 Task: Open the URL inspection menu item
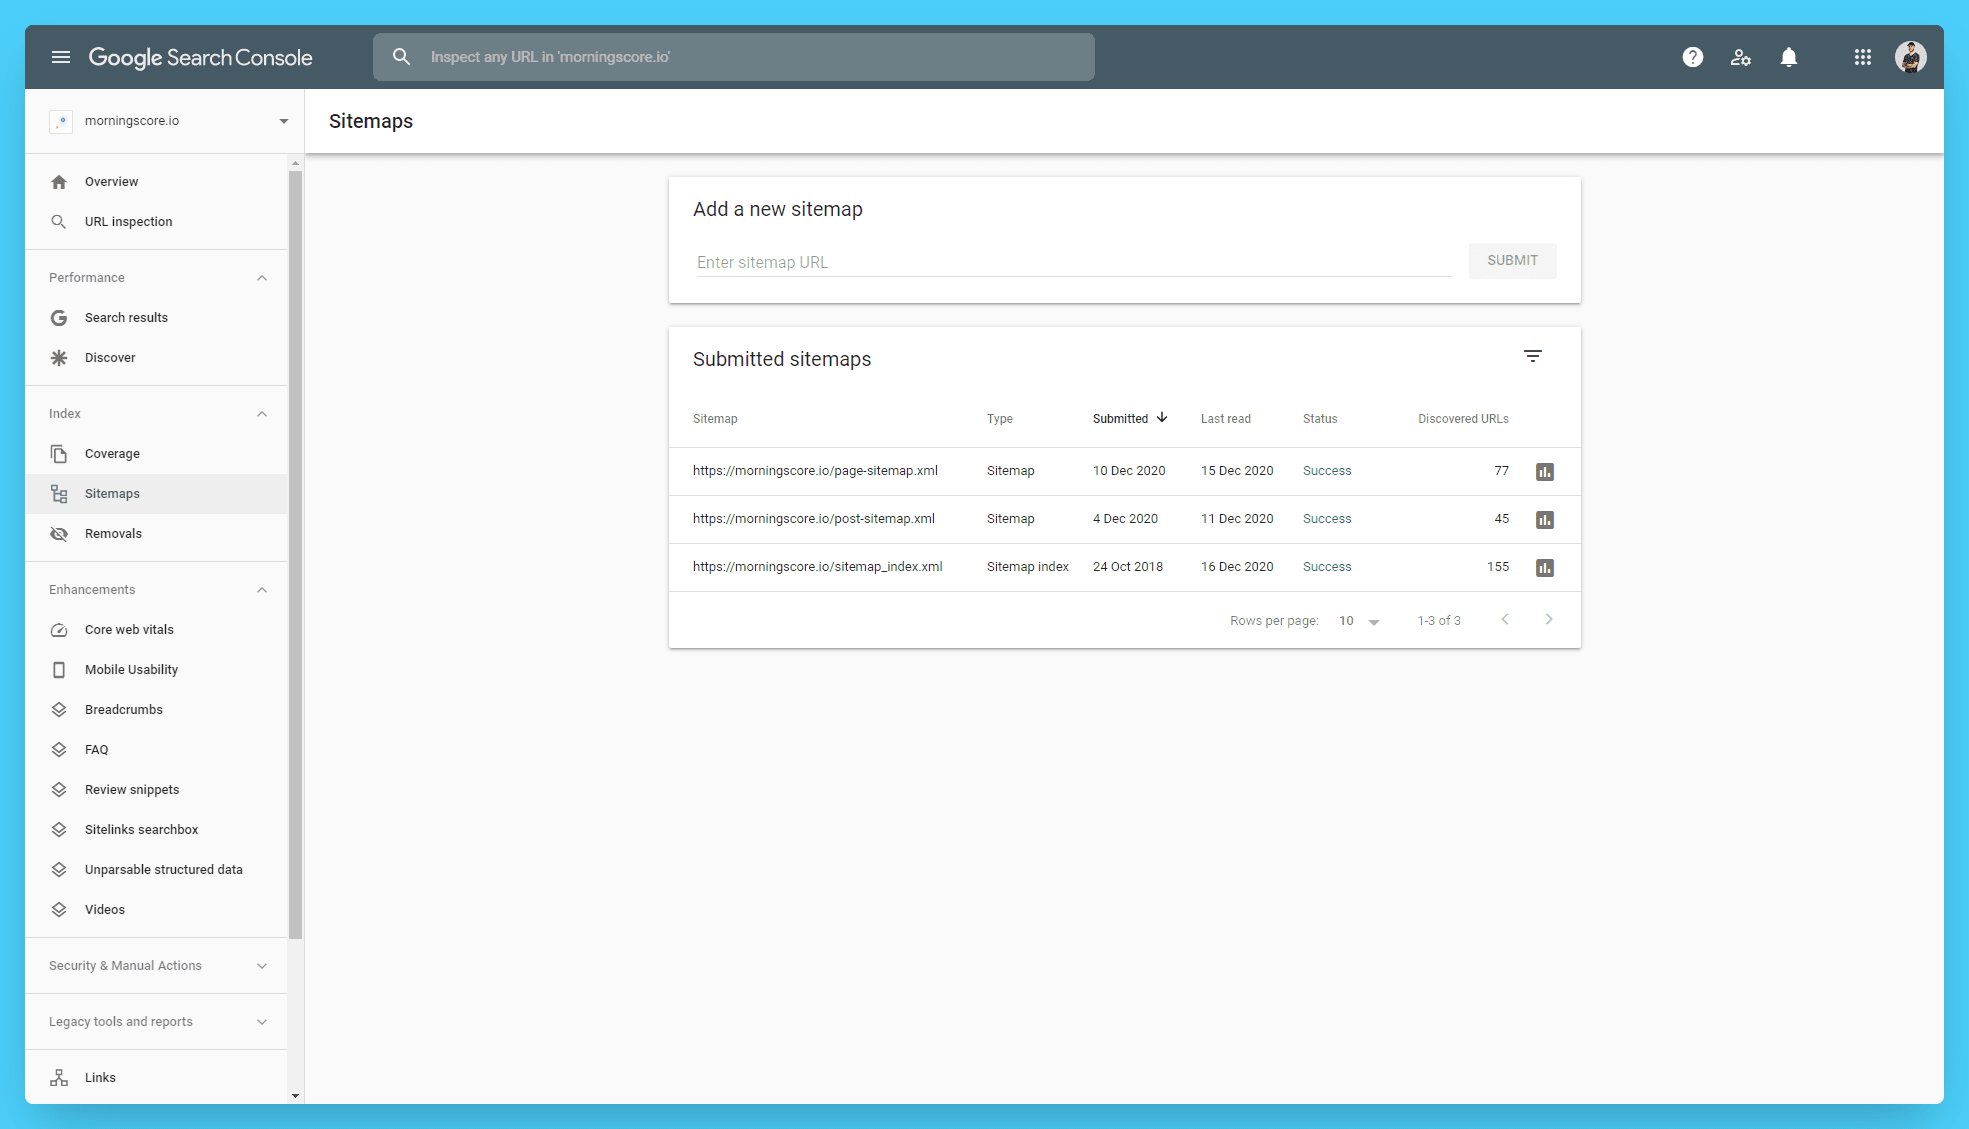(x=156, y=222)
